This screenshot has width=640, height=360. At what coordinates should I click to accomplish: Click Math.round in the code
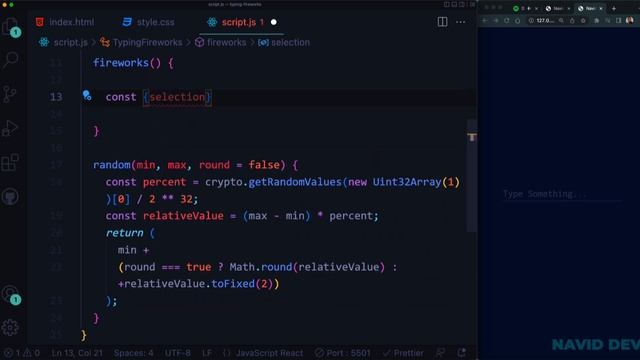click(x=261, y=267)
